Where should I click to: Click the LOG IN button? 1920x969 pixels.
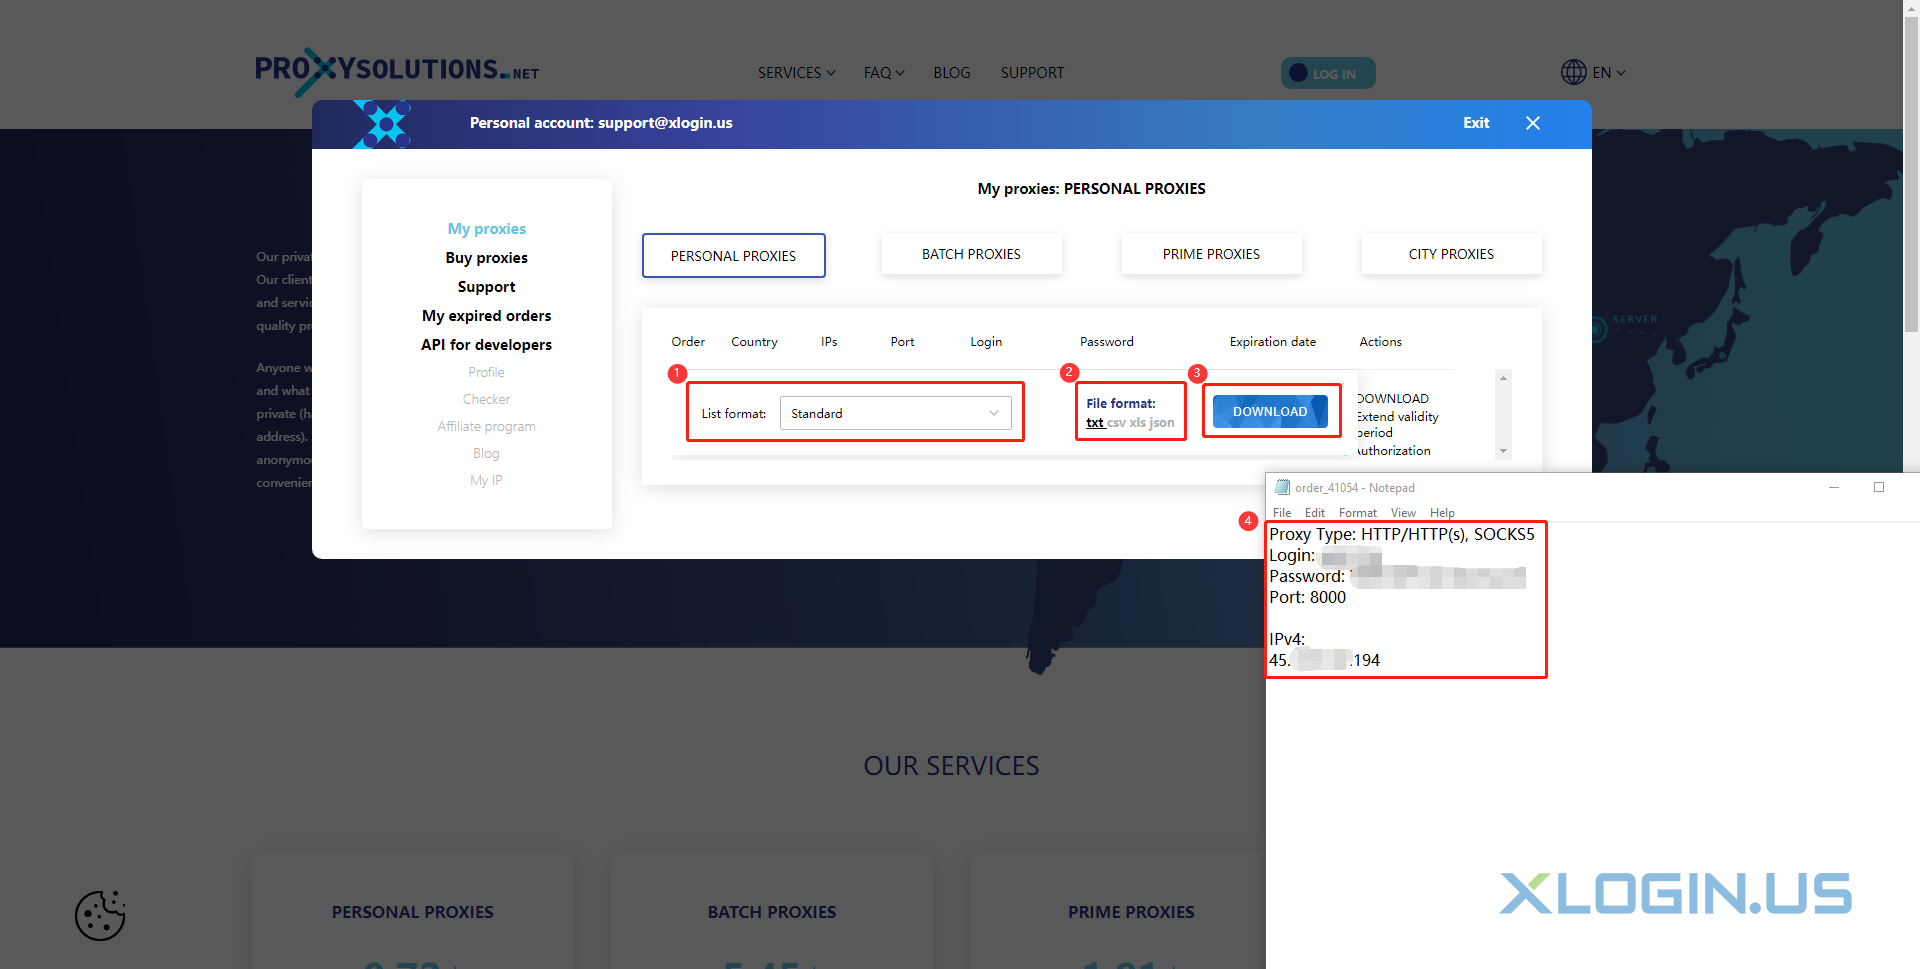1328,73
